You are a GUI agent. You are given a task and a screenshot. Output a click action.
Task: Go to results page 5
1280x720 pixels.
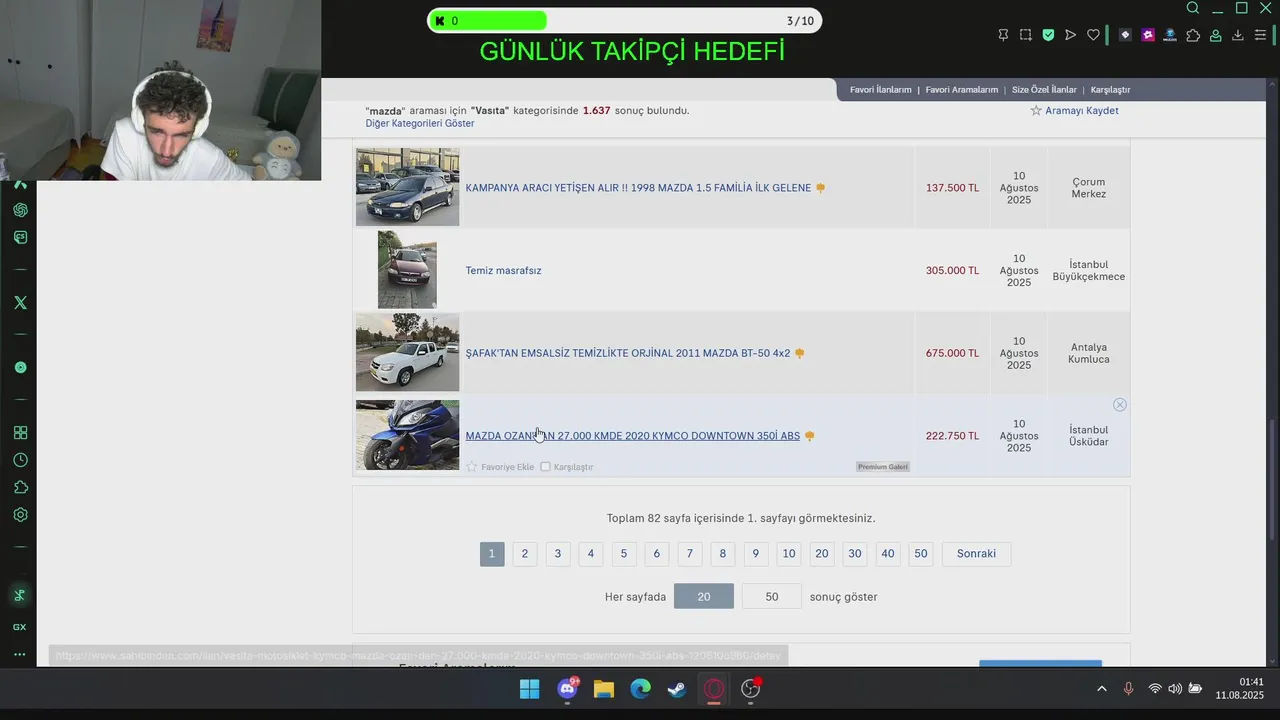[624, 554]
